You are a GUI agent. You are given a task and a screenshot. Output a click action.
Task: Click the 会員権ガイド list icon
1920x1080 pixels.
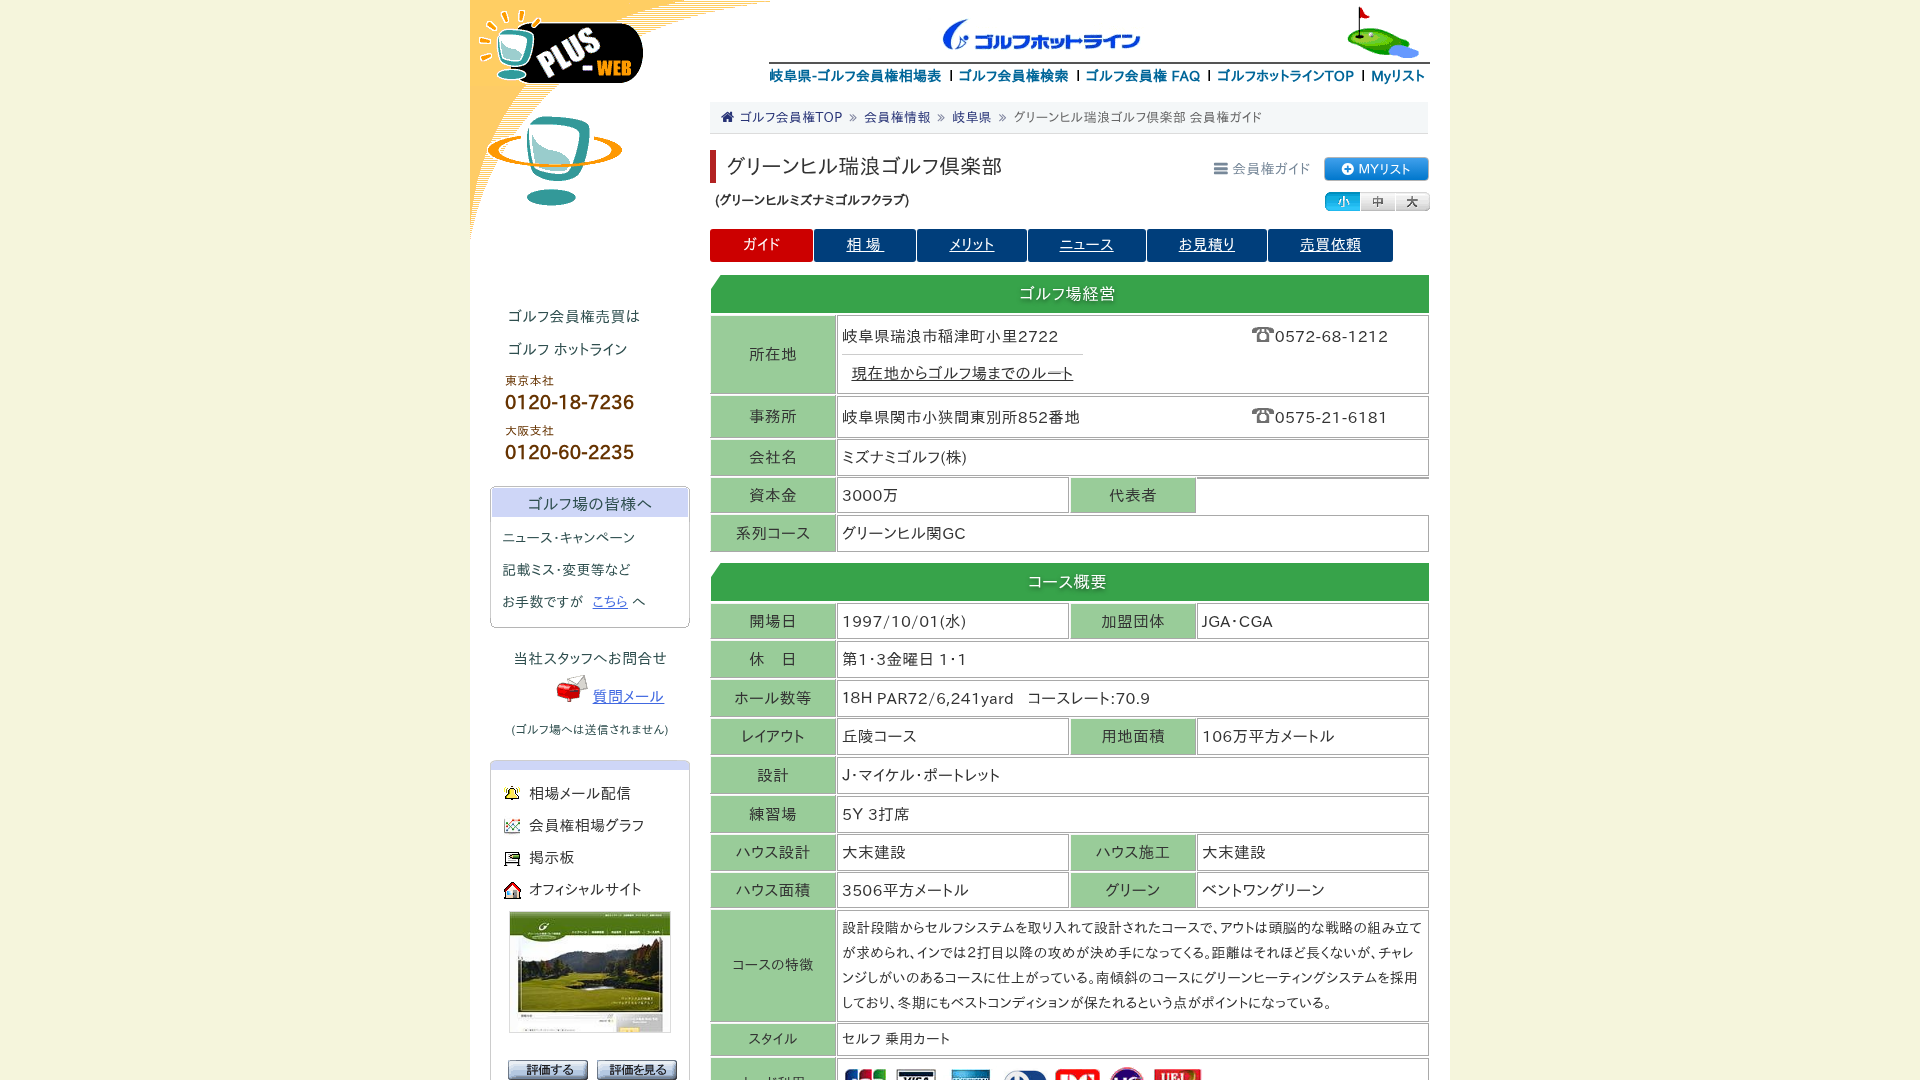[x=1220, y=169]
